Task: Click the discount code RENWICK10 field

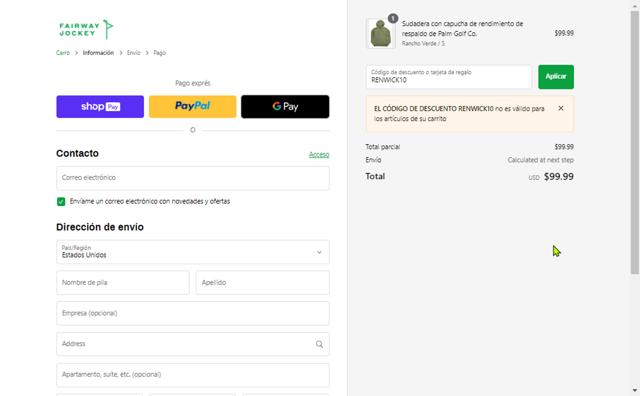Action: (x=449, y=77)
